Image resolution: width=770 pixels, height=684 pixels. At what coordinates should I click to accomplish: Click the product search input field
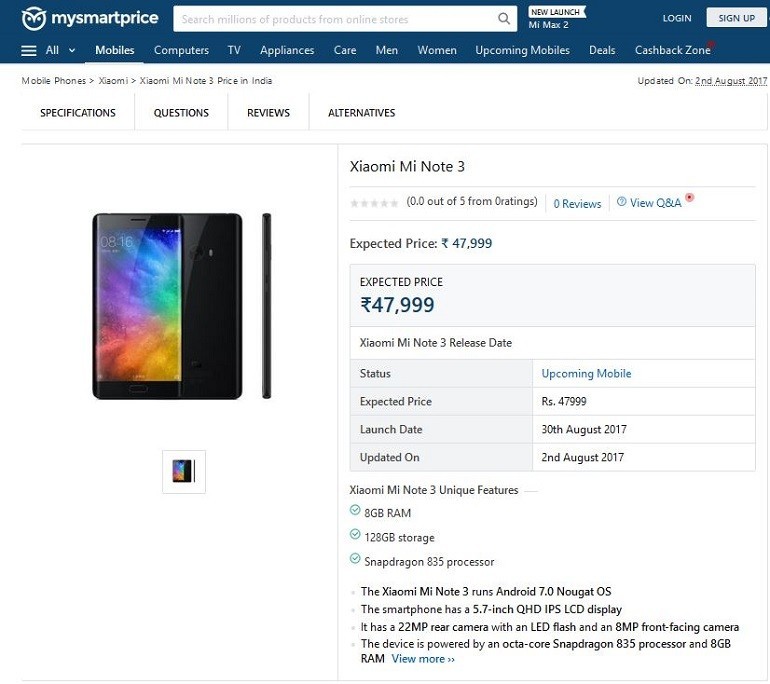(x=335, y=18)
